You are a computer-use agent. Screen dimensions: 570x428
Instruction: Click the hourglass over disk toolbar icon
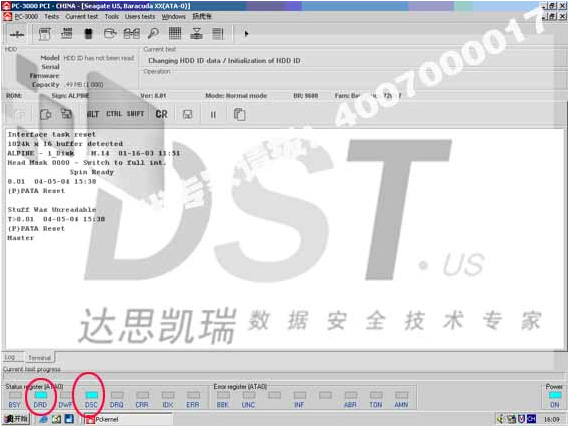197,34
